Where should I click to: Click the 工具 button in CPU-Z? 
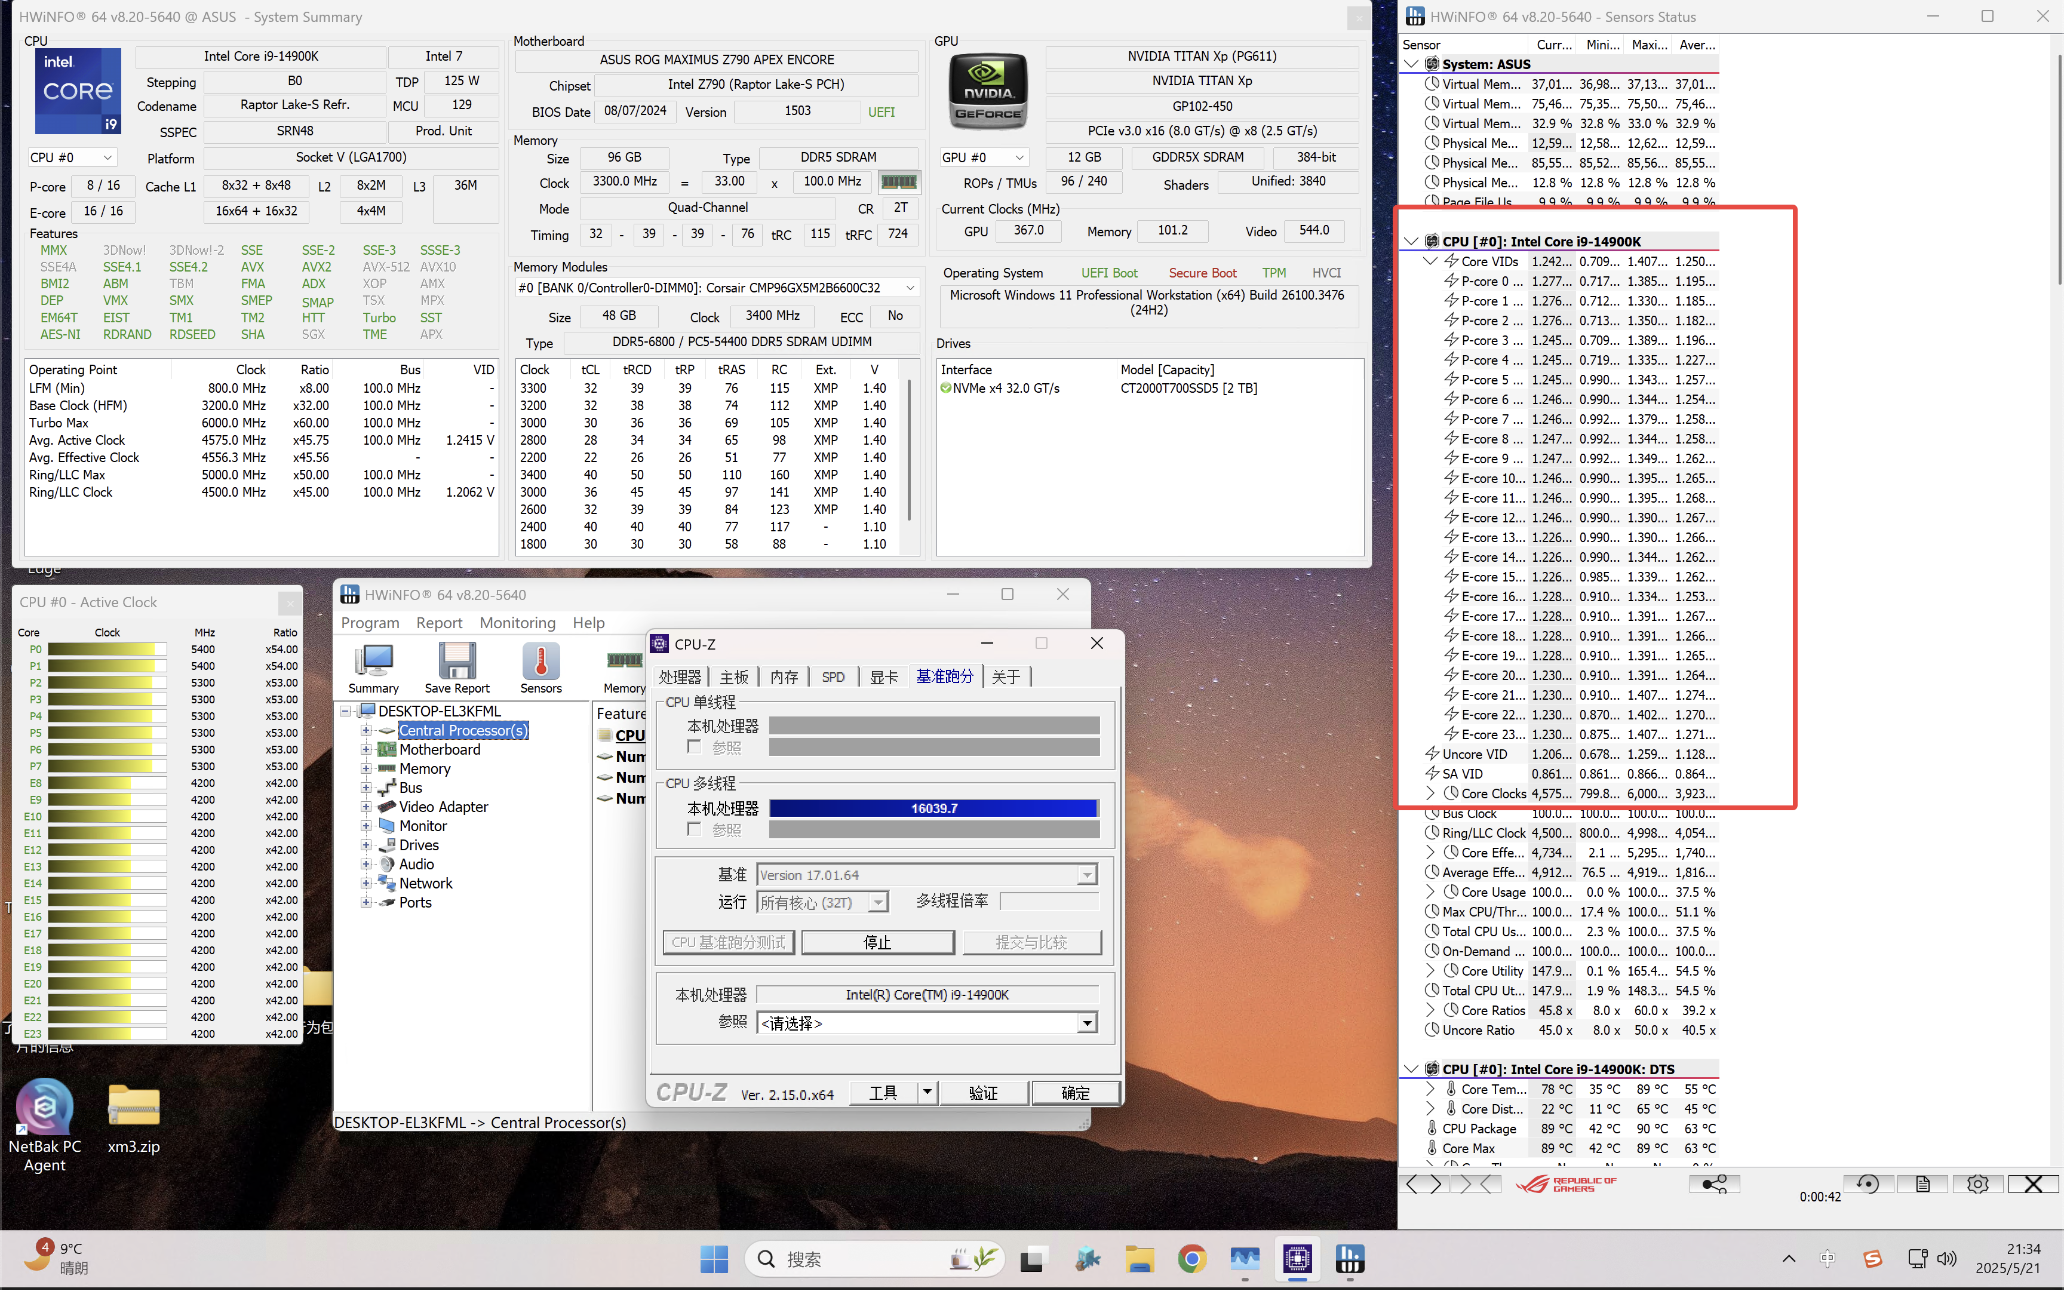click(x=883, y=1092)
